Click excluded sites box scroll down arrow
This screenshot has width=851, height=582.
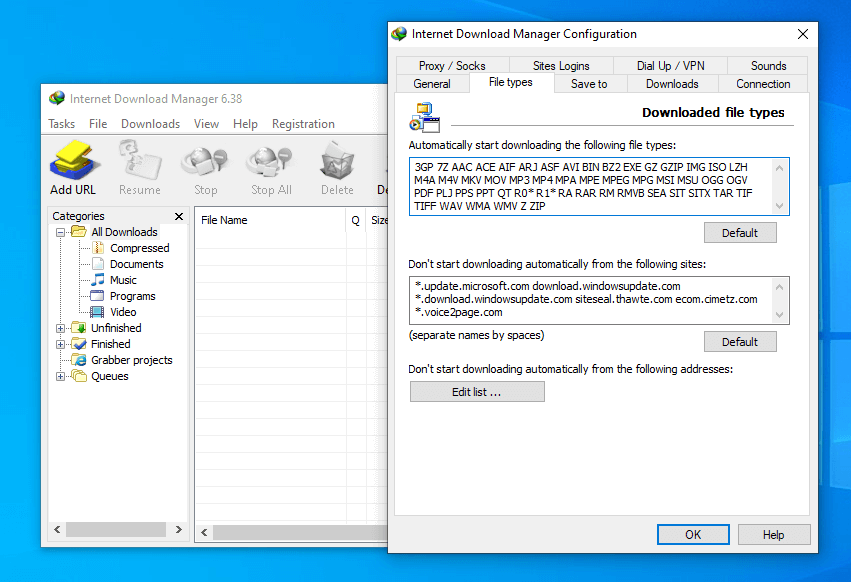[x=779, y=314]
